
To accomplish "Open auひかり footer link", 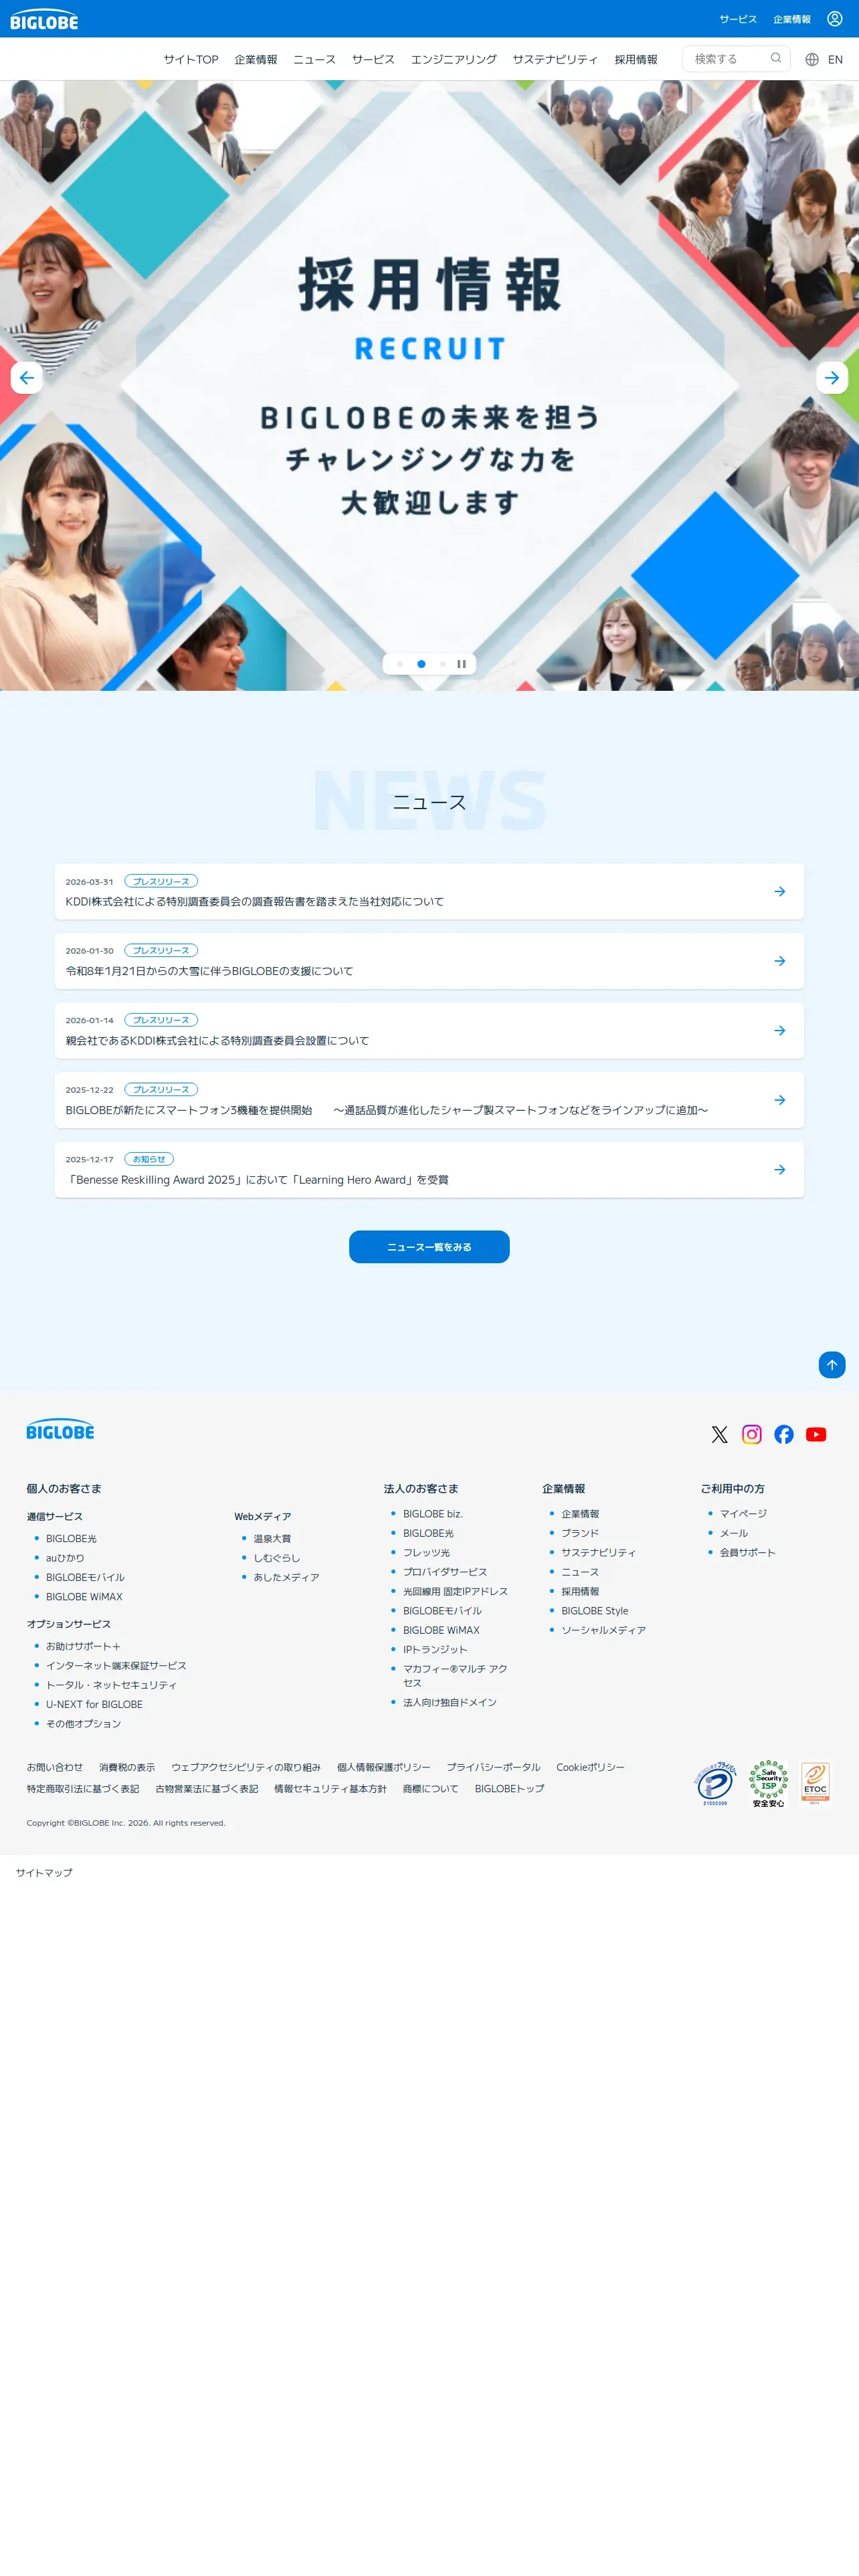I will tap(65, 1557).
